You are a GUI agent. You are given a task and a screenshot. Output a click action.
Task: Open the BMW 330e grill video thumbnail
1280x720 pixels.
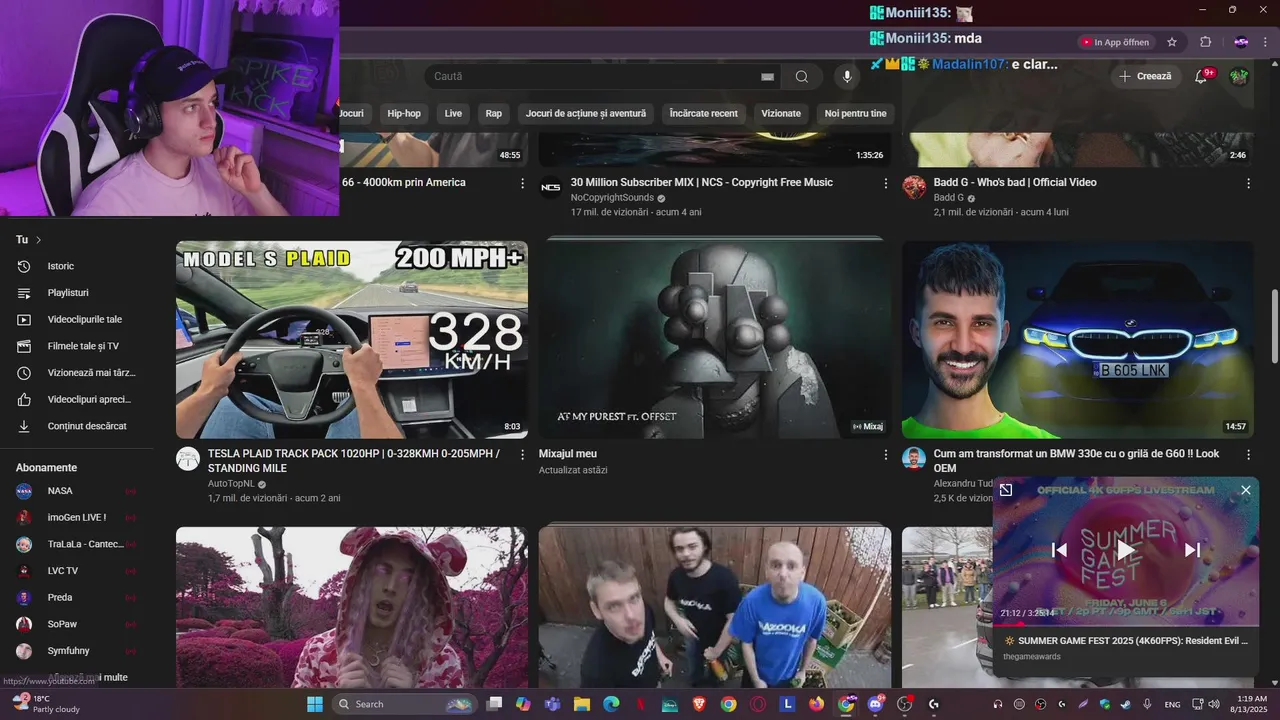(x=1078, y=339)
